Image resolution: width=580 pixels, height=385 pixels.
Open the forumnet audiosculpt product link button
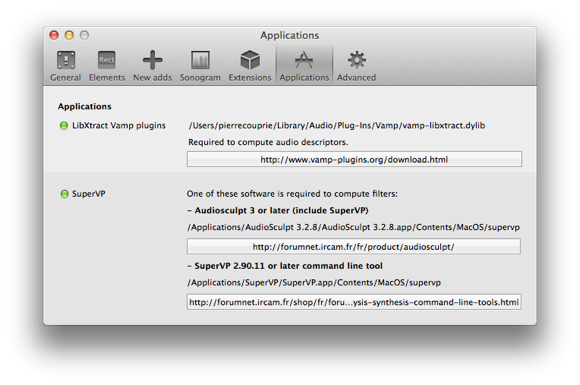[354, 247]
